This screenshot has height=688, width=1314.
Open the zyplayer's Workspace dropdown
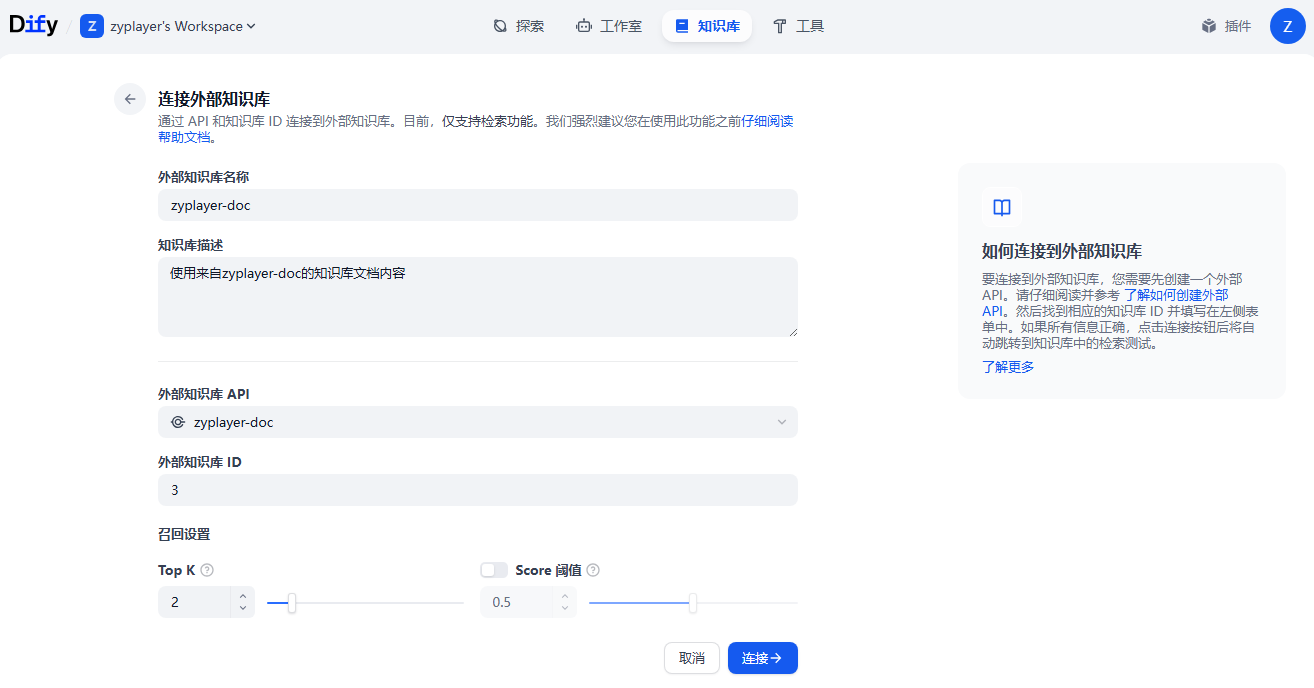click(x=183, y=26)
